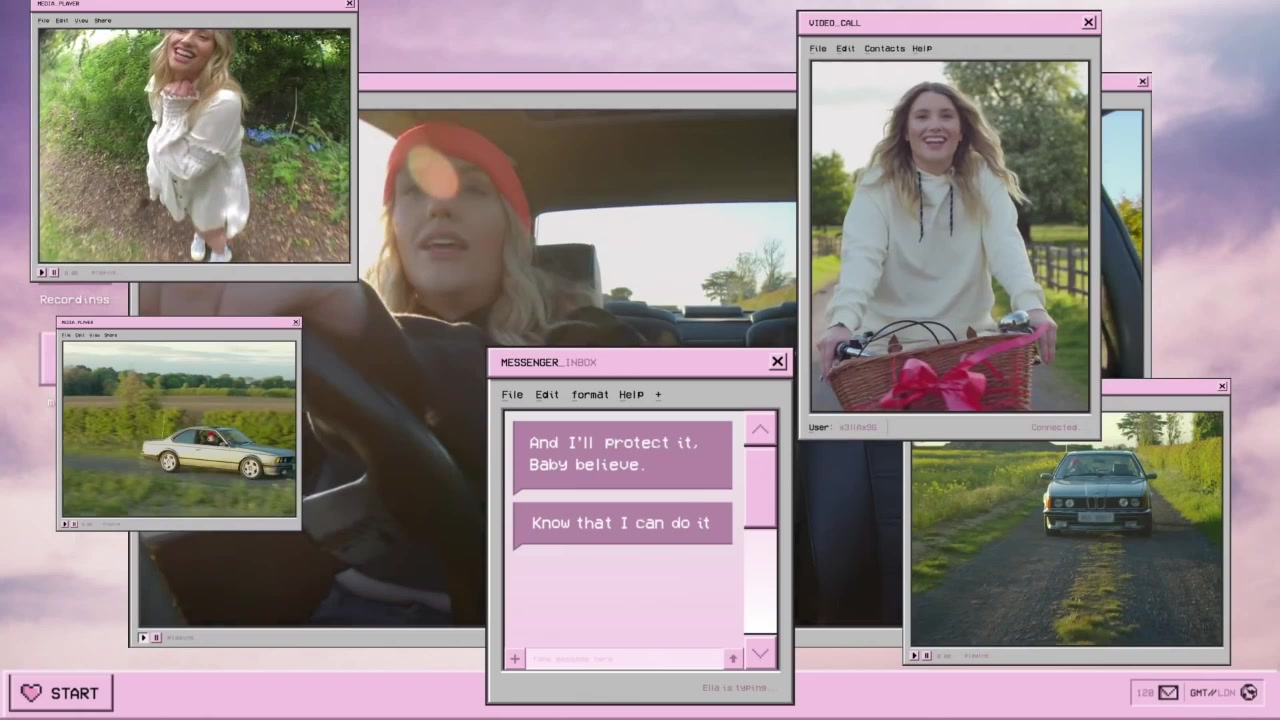Screen dimensions: 1280x720
Task: Open the Edit menu in the Messenger Inbox window
Action: coord(547,394)
